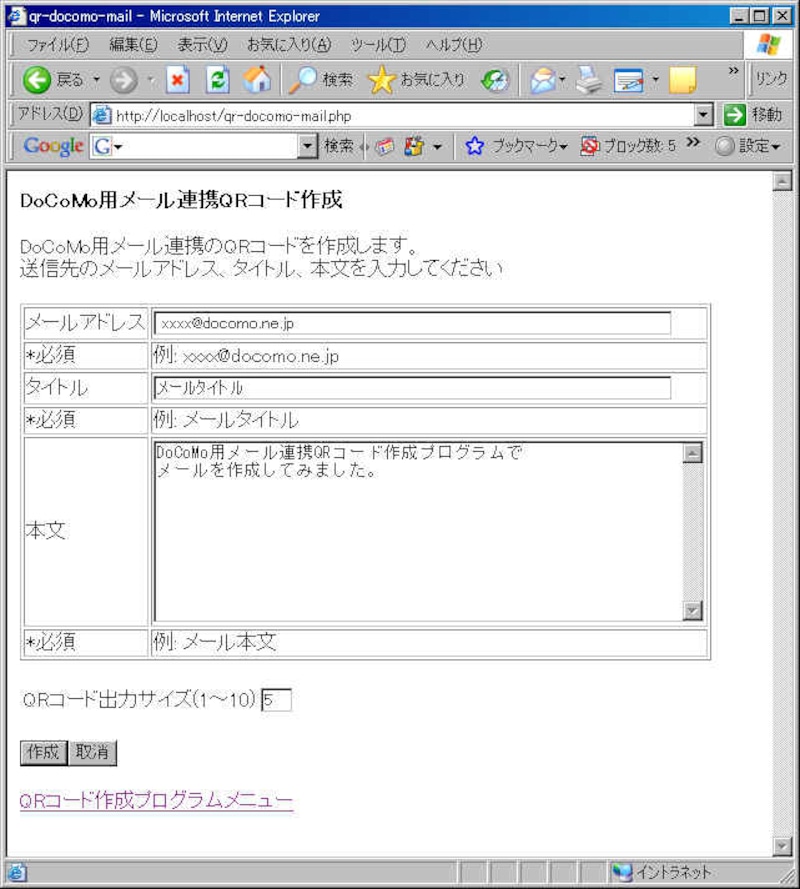The height and width of the screenshot is (889, 800).
Task: Click the 取消 reset button
Action: tap(92, 753)
